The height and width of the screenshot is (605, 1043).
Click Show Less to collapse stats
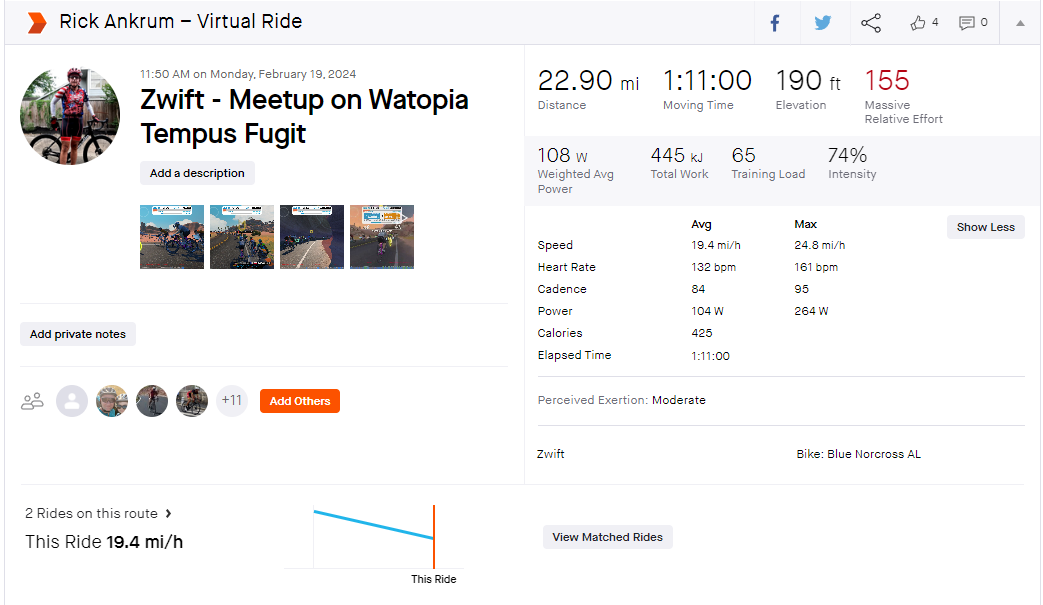[x=986, y=227]
